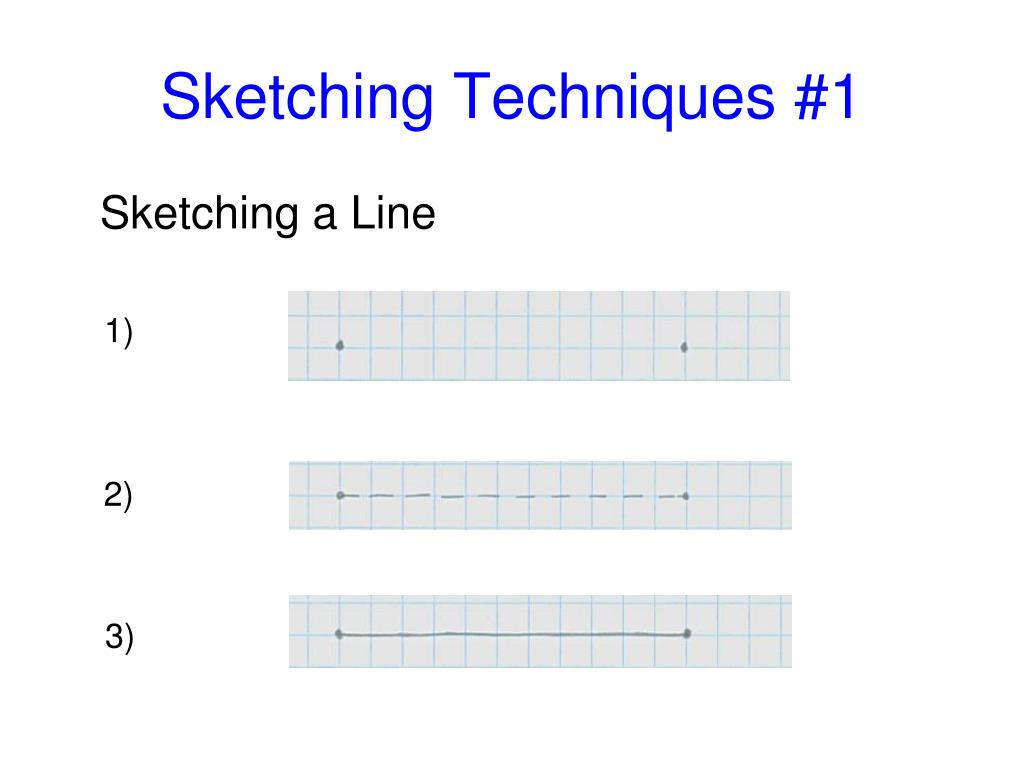The width and height of the screenshot is (1024, 768).
Task: Select the first graph paper image
Action: (539, 336)
